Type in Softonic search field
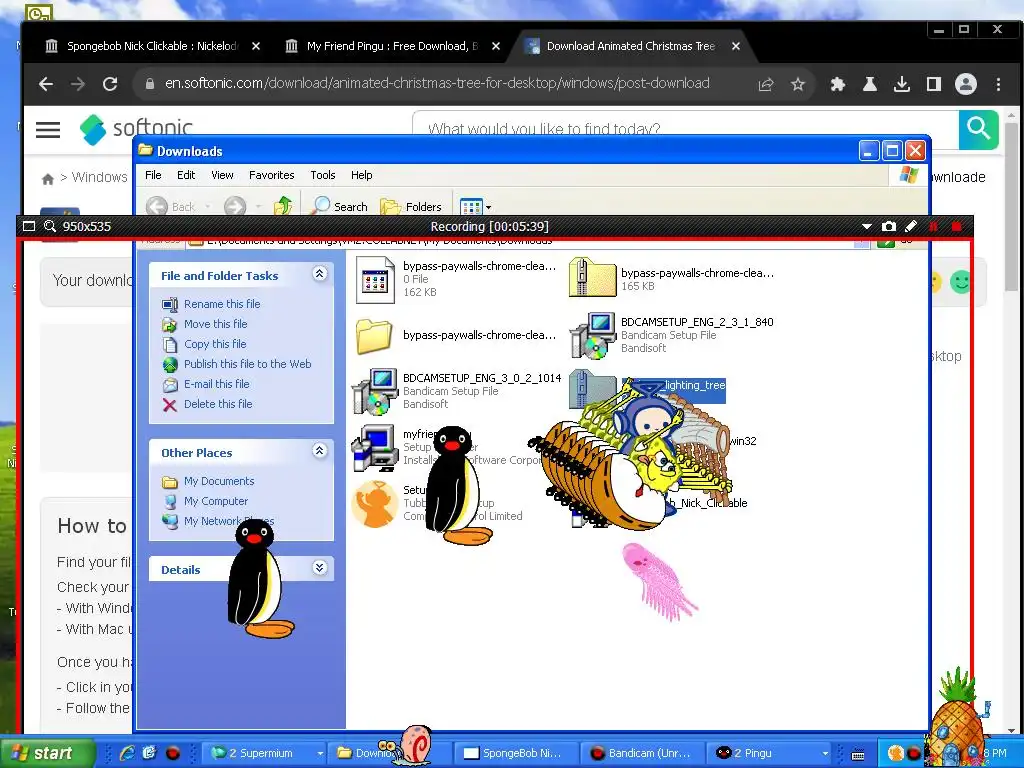 pos(686,129)
